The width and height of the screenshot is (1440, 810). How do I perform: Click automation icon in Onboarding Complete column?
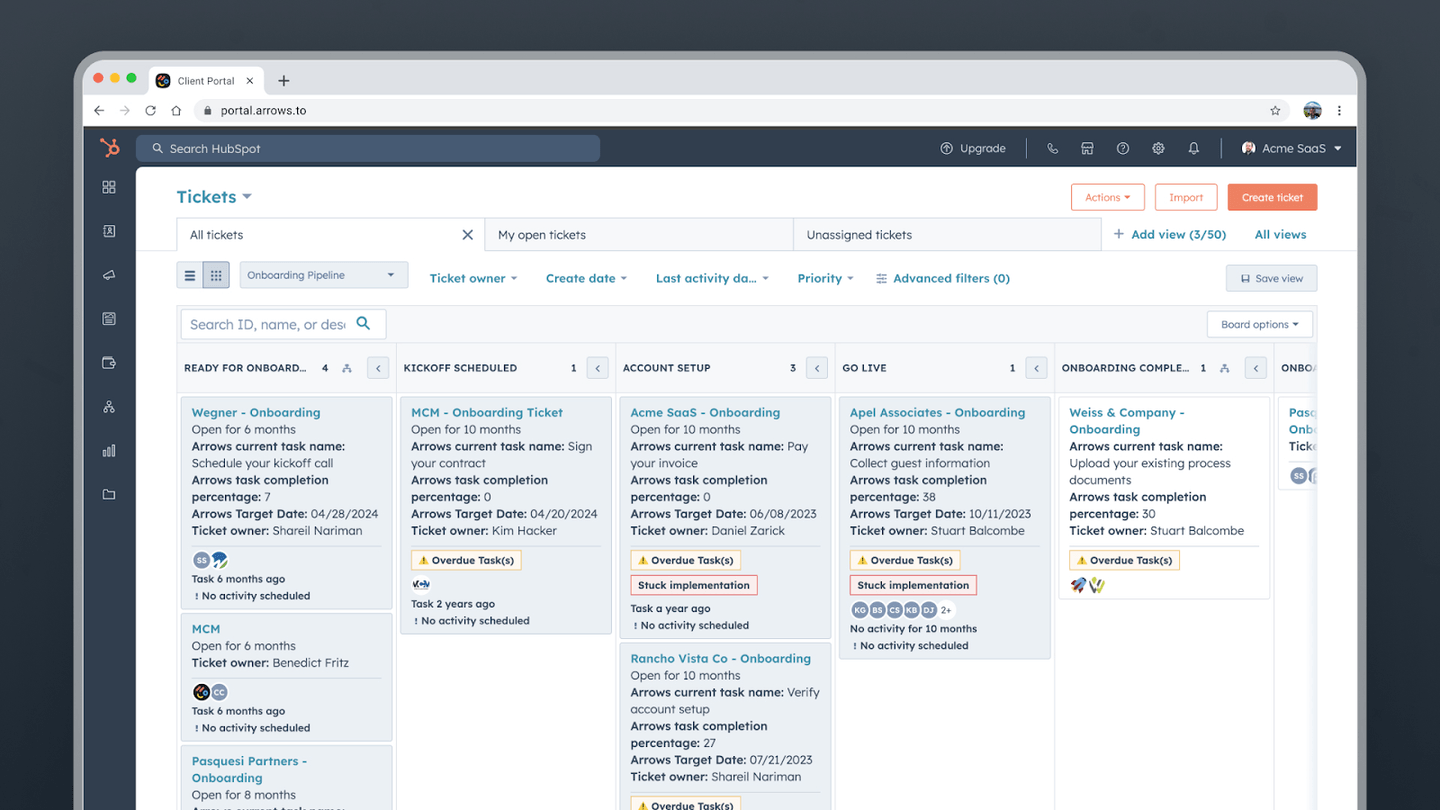pos(1225,368)
